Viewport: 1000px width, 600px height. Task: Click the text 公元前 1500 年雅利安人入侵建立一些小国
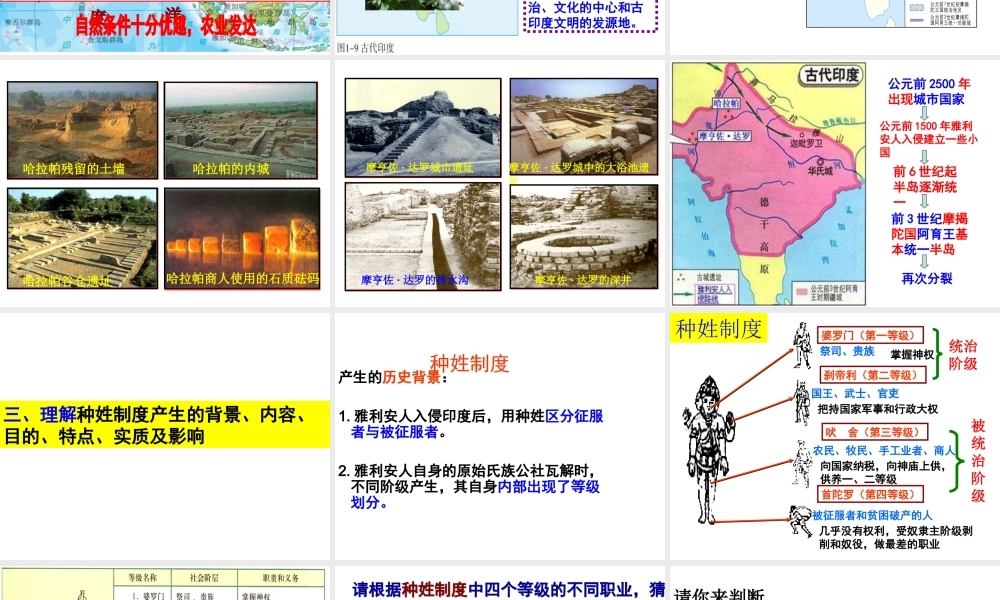pos(928,139)
